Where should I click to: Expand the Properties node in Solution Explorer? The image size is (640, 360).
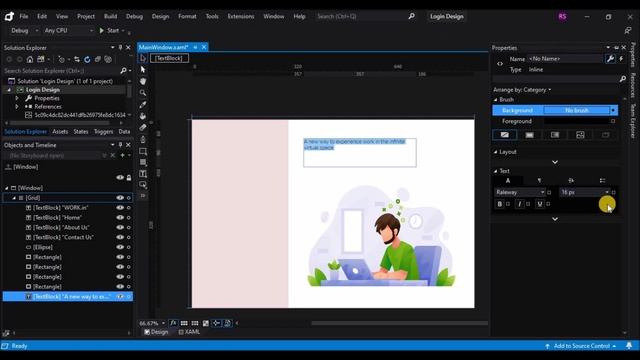click(17, 98)
